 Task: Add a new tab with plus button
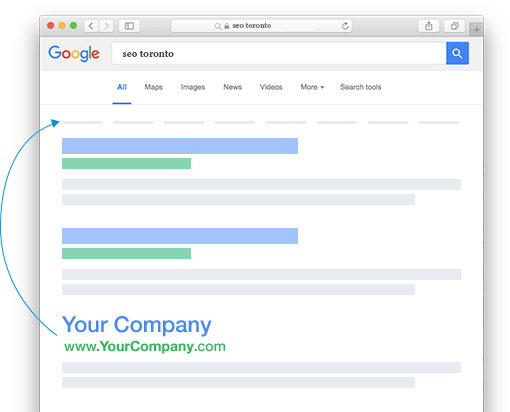476,29
